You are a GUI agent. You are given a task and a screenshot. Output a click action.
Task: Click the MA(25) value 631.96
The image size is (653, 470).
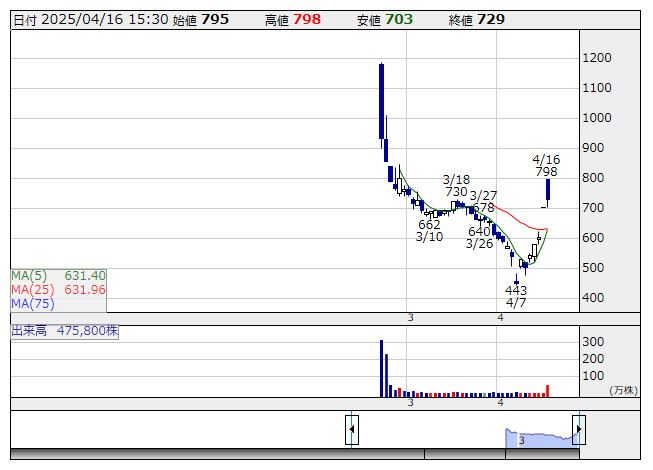[x=85, y=290]
